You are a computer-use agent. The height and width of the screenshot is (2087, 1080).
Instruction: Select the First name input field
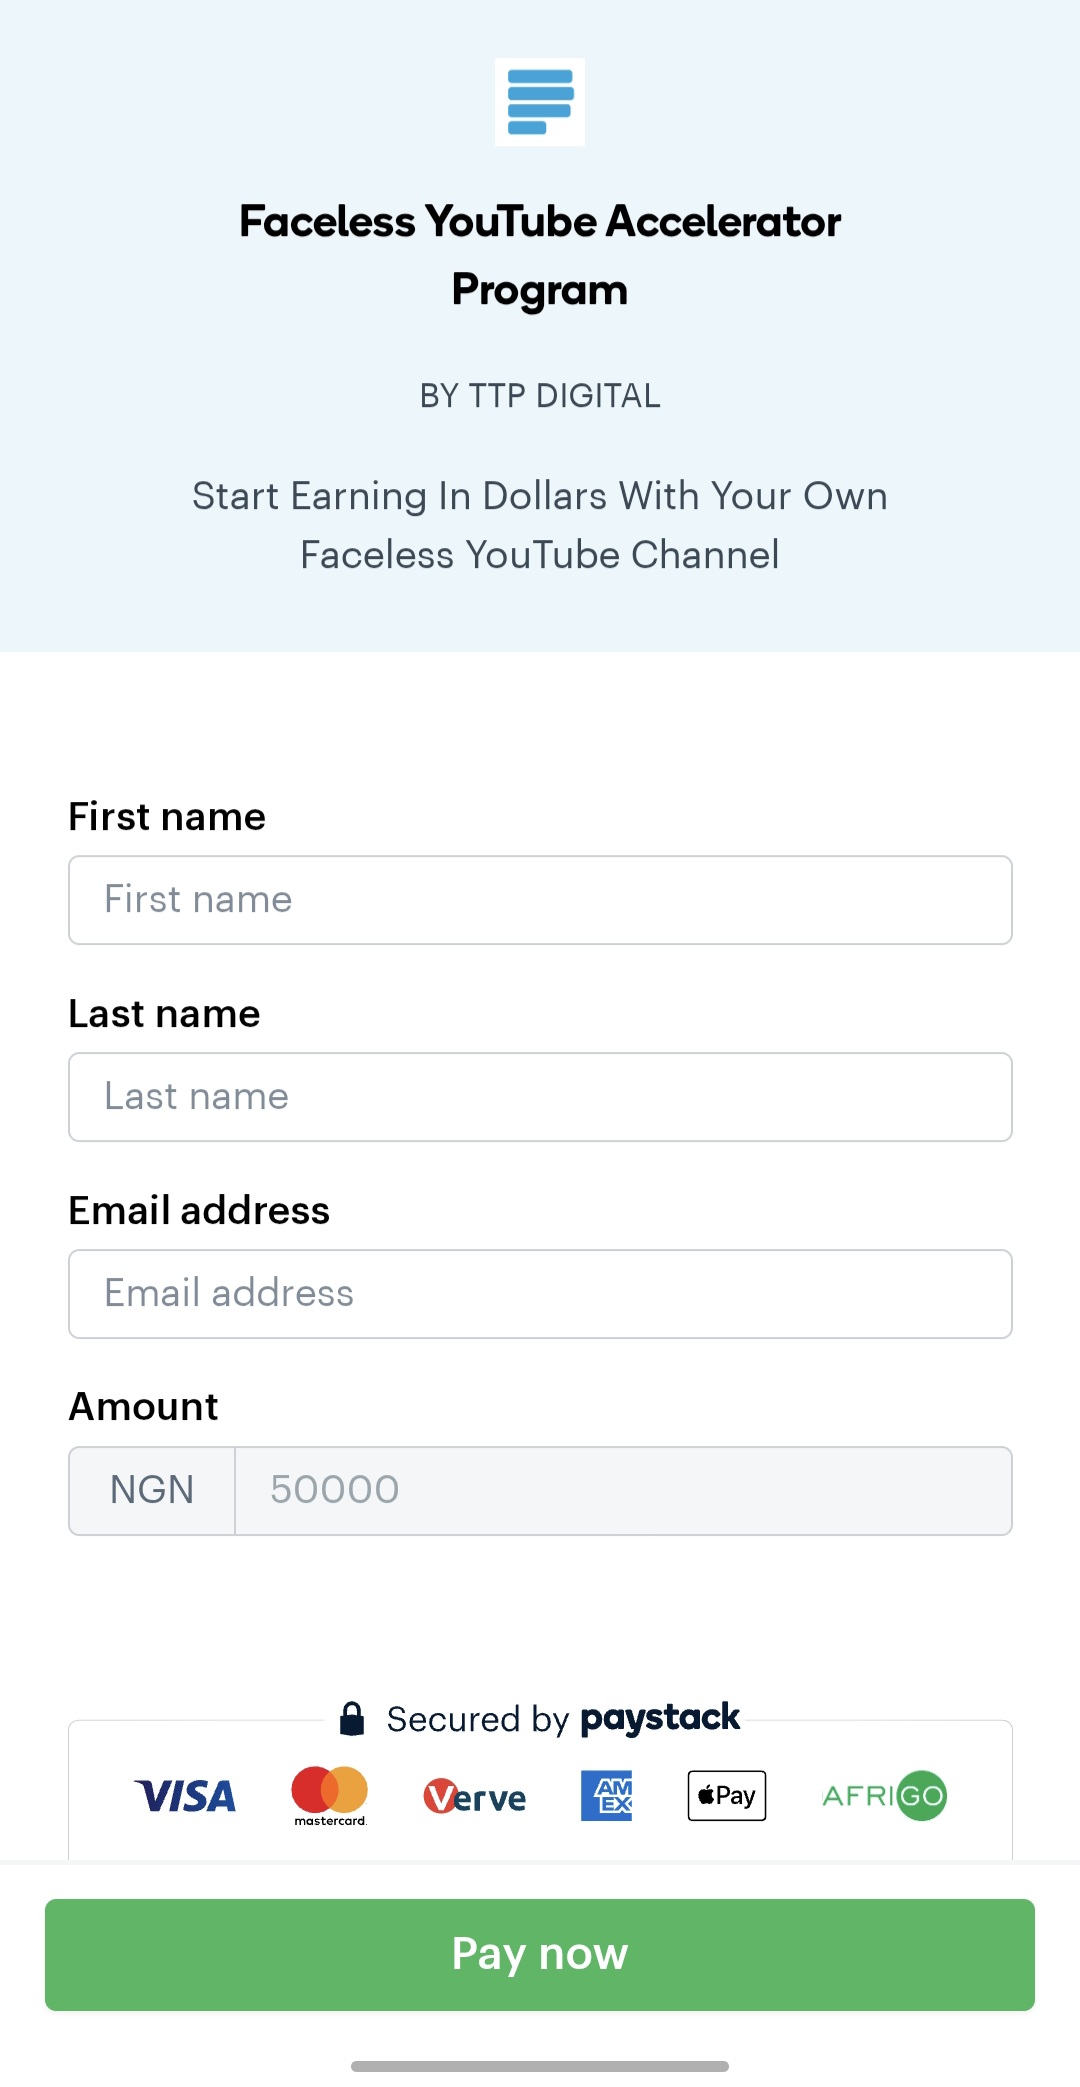[x=540, y=899]
